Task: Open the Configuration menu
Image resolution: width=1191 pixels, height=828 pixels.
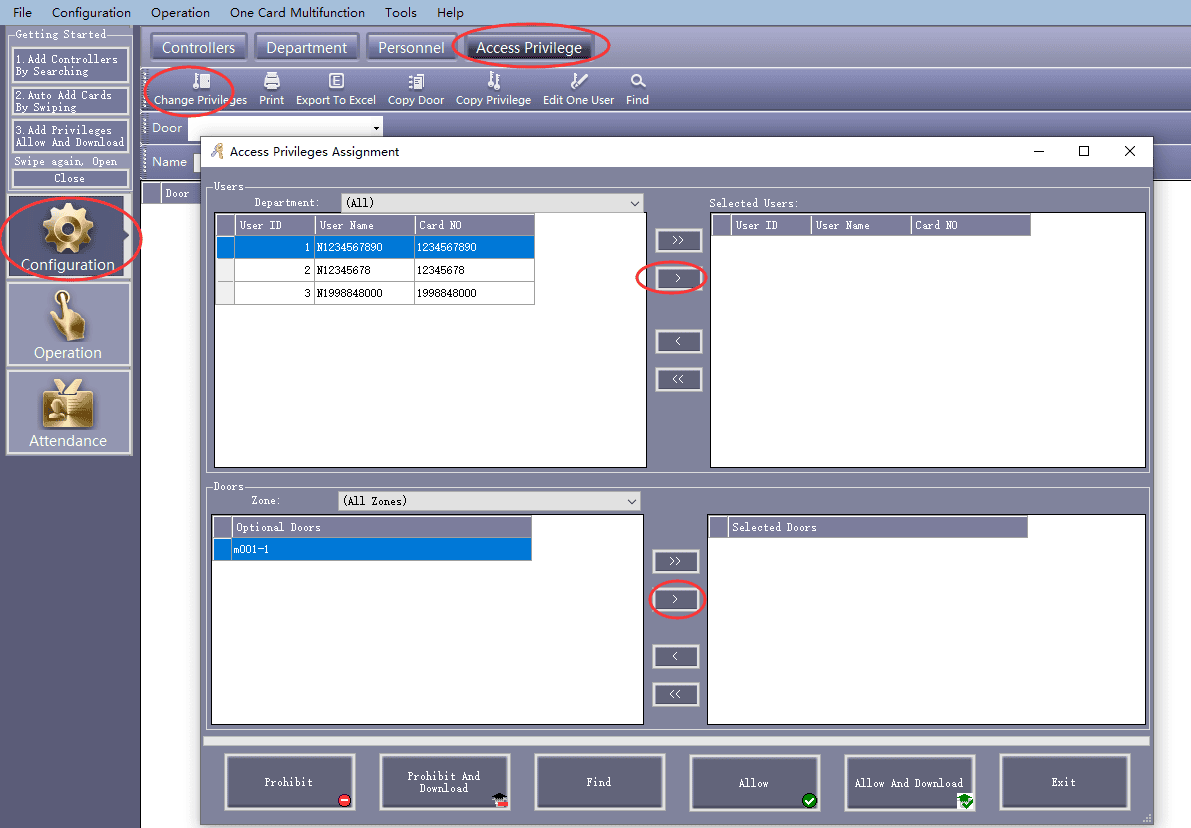Action: (91, 12)
